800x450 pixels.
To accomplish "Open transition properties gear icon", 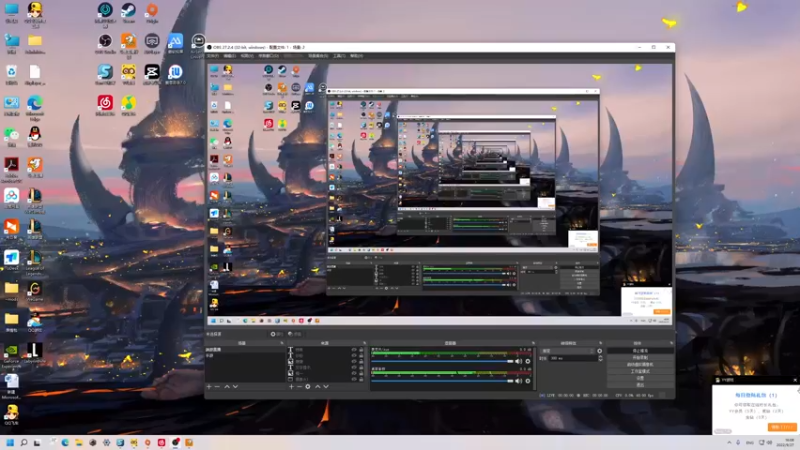I will pyautogui.click(x=599, y=351).
